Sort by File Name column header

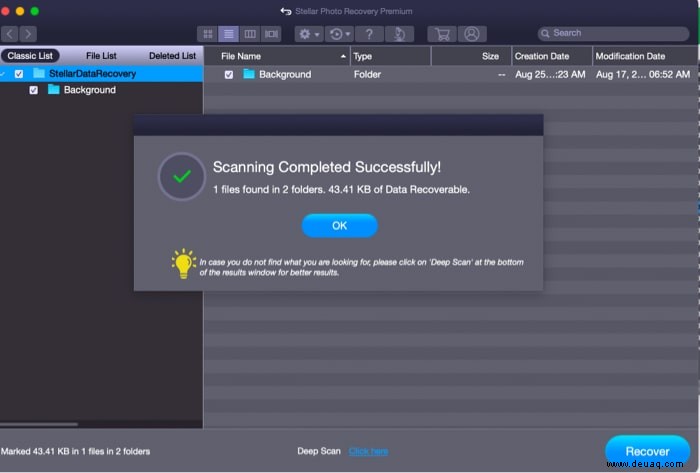277,56
